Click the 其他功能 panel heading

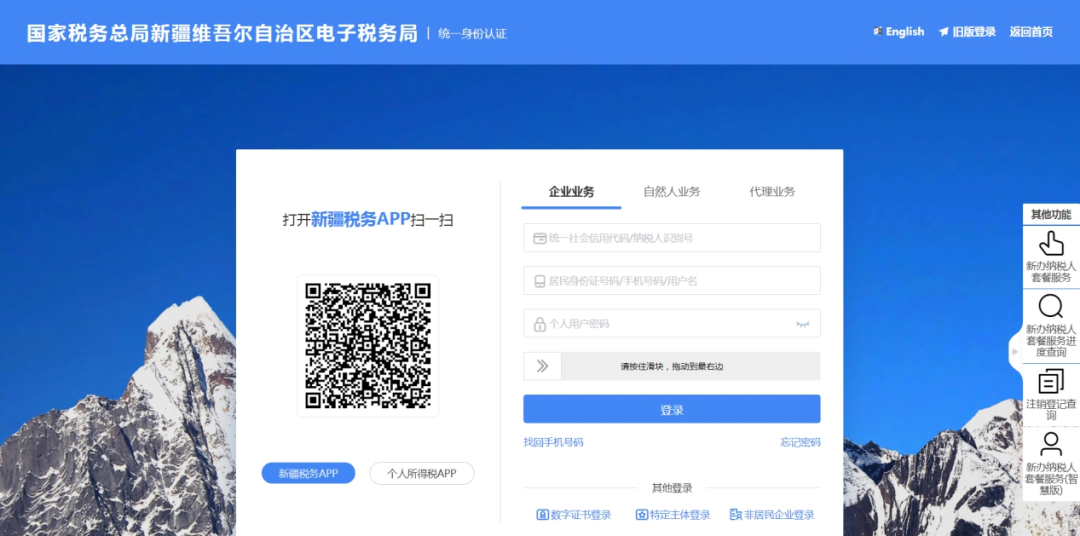(x=1050, y=214)
